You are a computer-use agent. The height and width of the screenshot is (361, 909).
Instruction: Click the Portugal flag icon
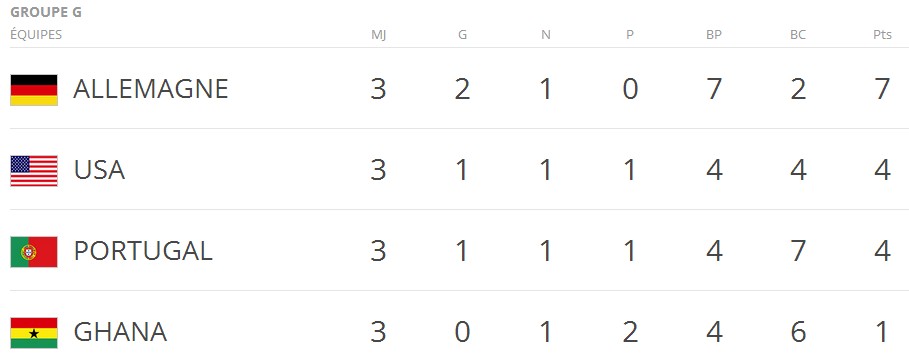[34, 252]
